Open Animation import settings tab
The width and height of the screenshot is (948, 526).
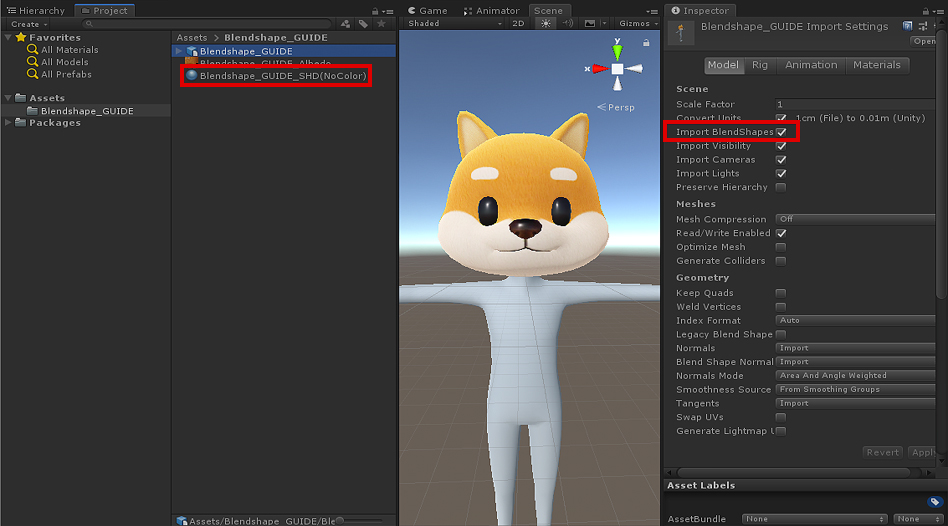pyautogui.click(x=811, y=65)
